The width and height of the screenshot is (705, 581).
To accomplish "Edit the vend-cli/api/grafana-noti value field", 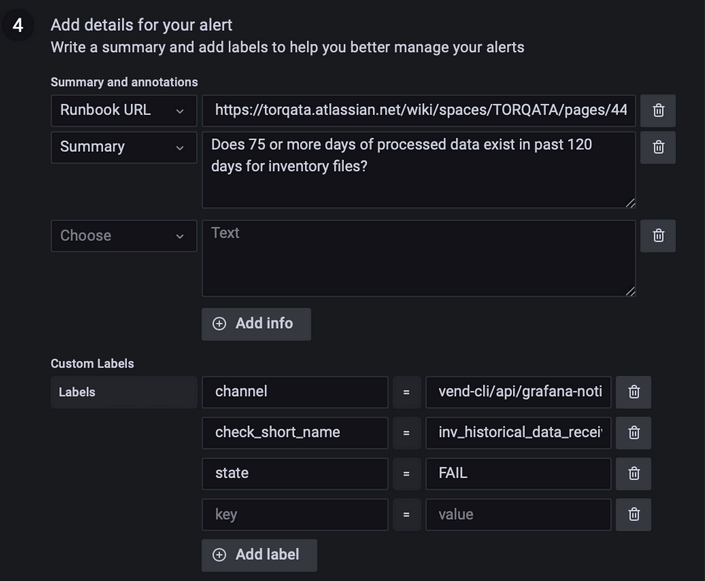I will 518,392.
